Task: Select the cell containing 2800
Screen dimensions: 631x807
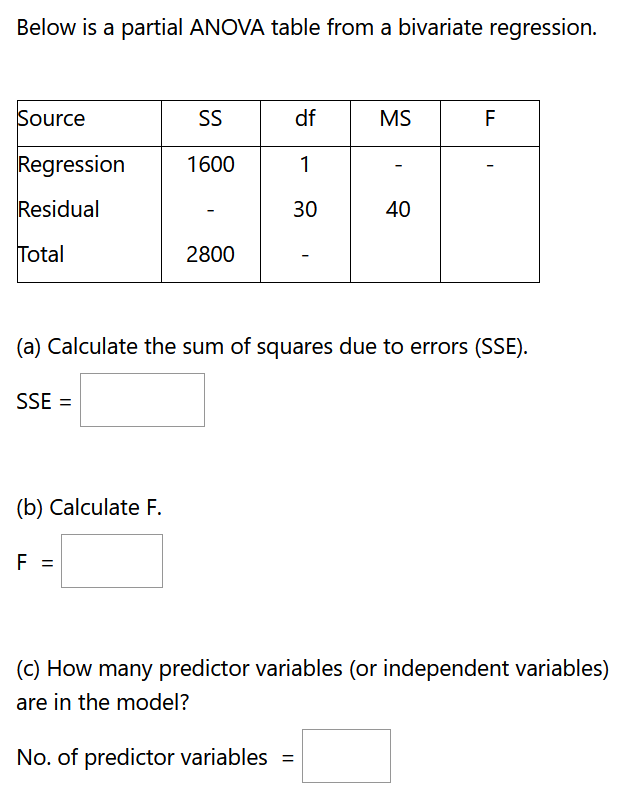Action: (x=210, y=254)
